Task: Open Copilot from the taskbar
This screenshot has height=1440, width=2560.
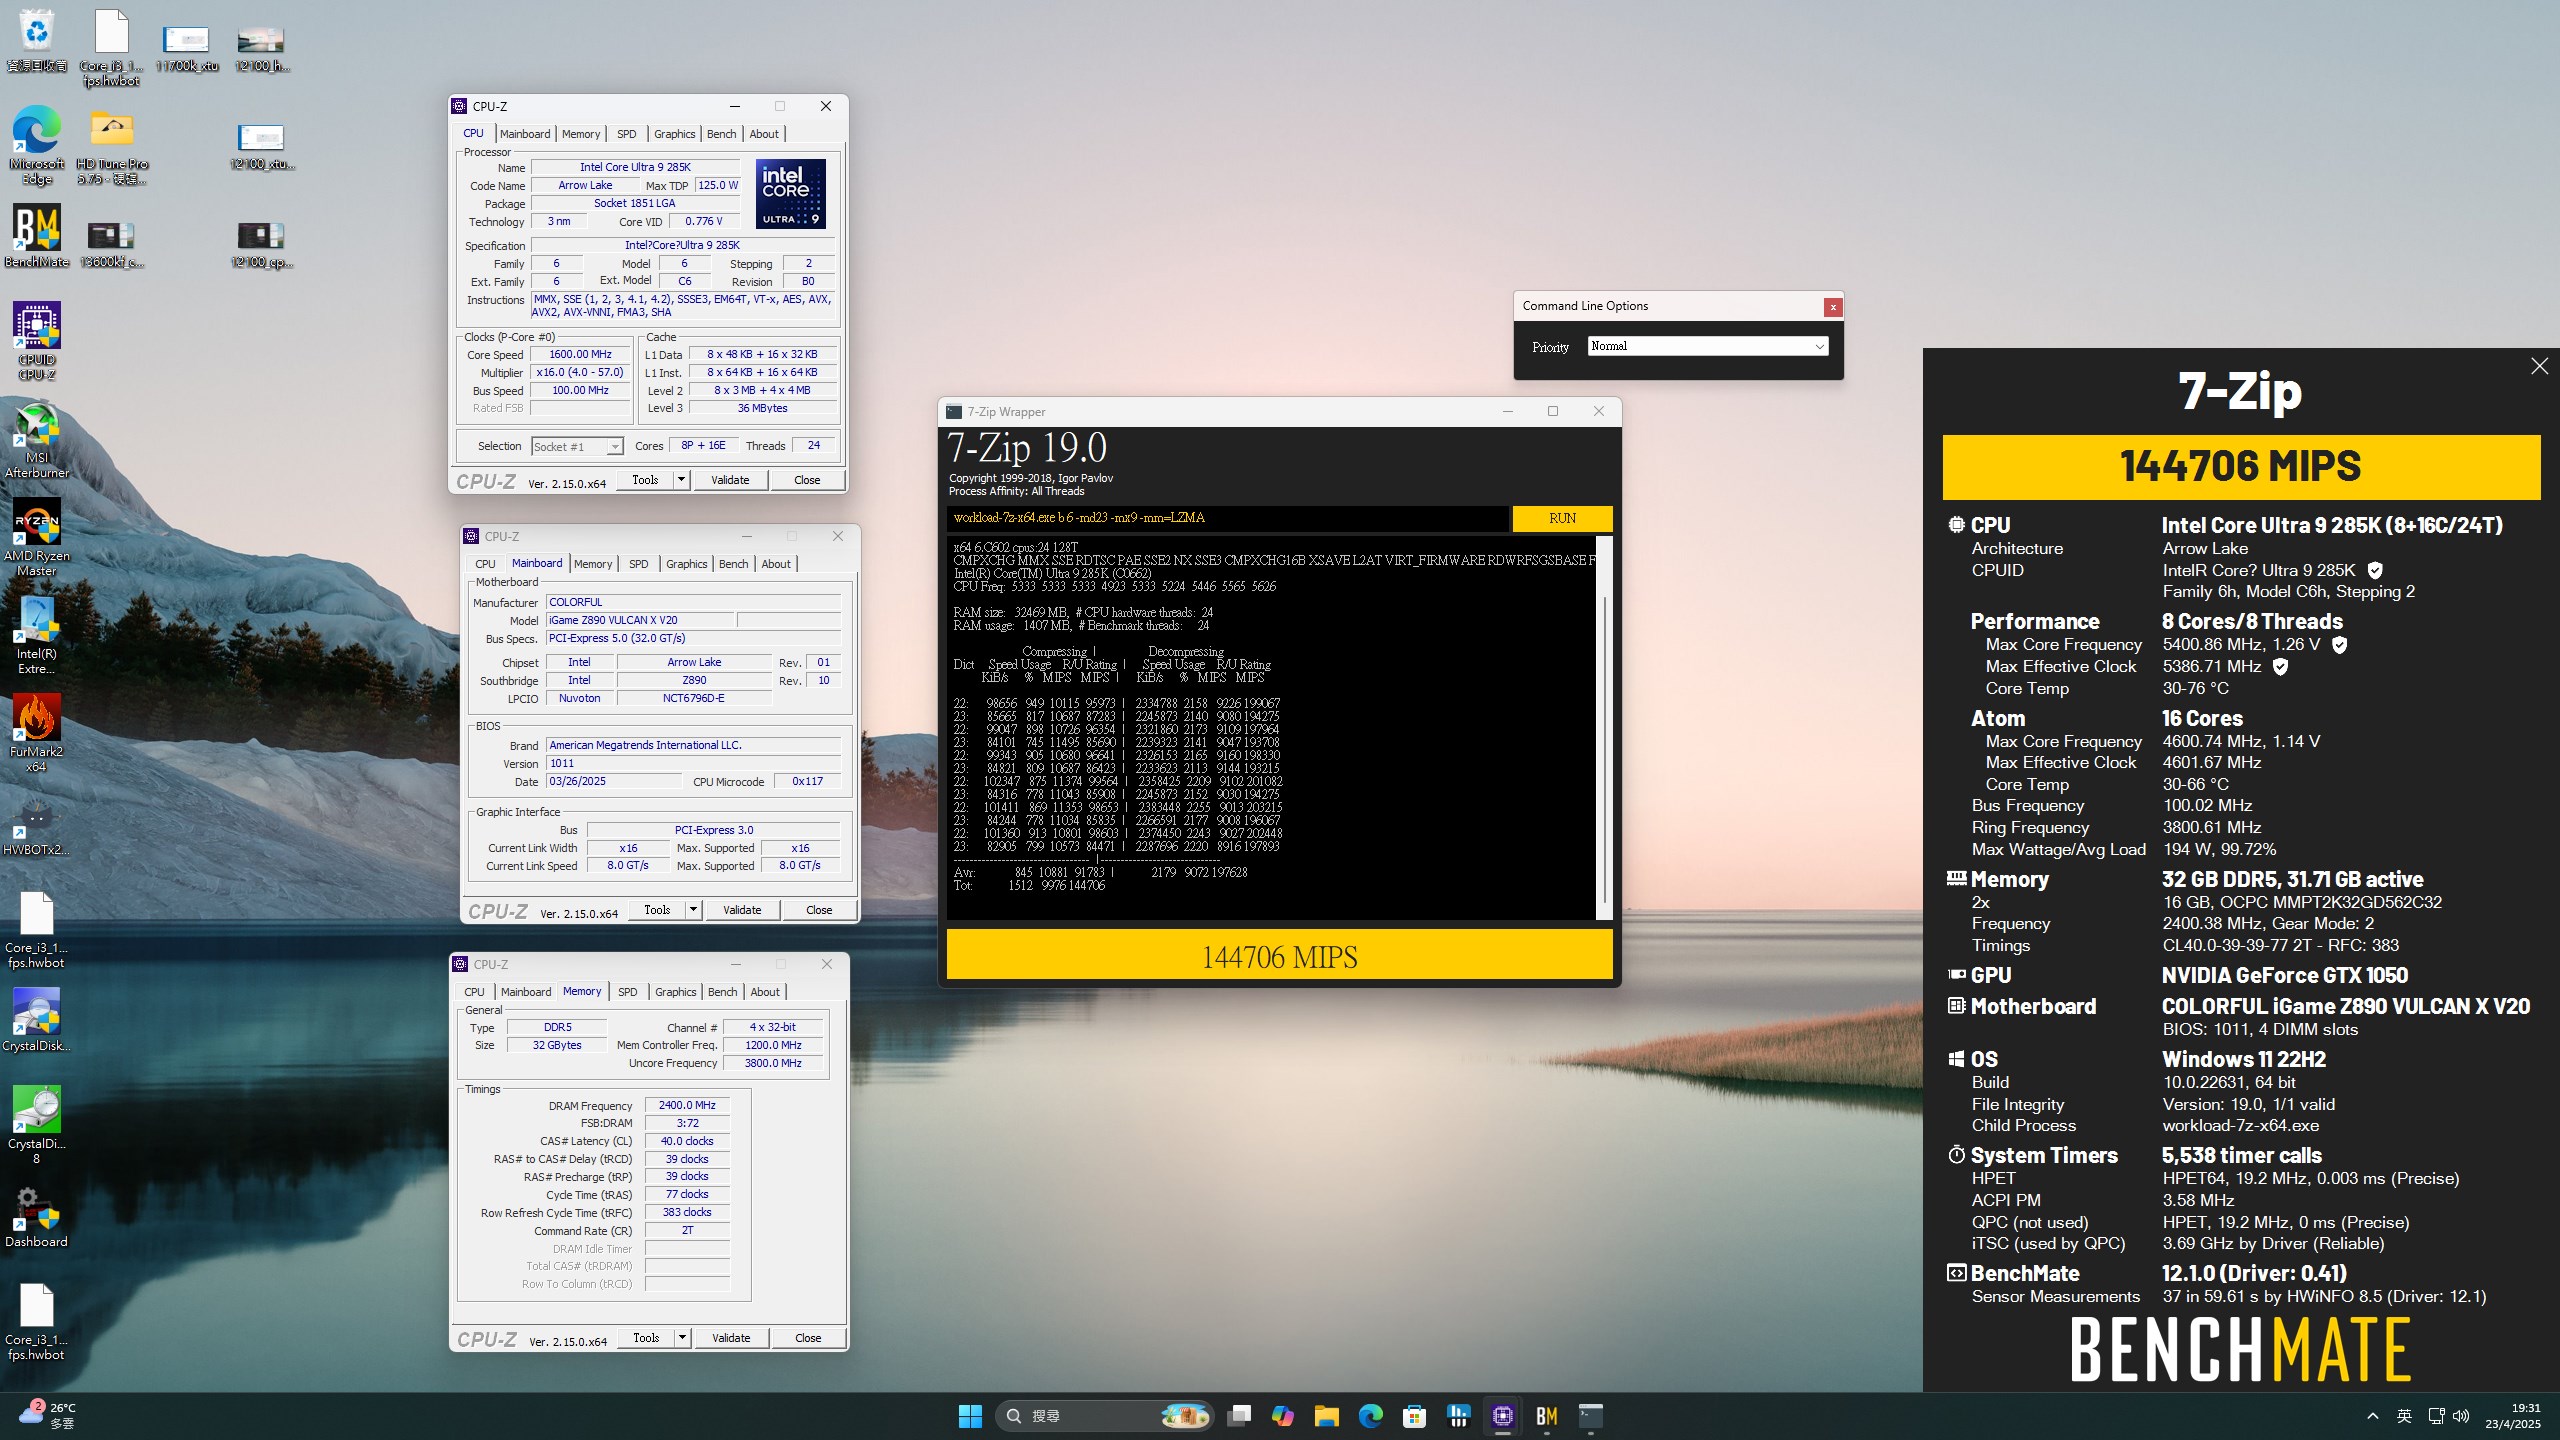Action: tap(1283, 1416)
